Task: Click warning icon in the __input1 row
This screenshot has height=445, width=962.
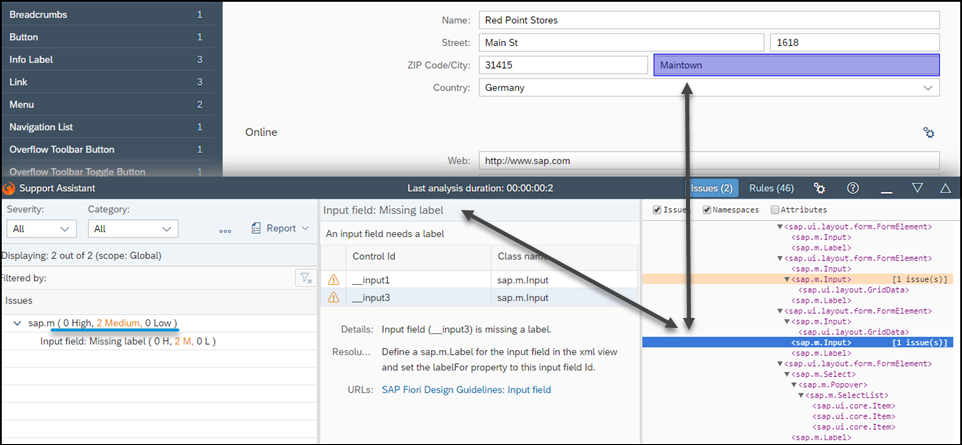Action: pyautogui.click(x=333, y=280)
